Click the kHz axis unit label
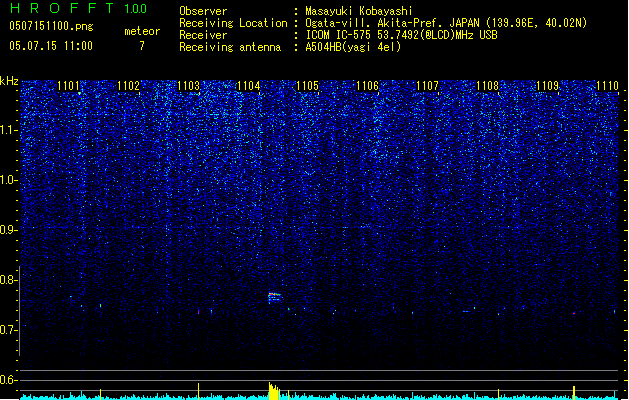Screen dimensions: 629x400 [x=9, y=81]
